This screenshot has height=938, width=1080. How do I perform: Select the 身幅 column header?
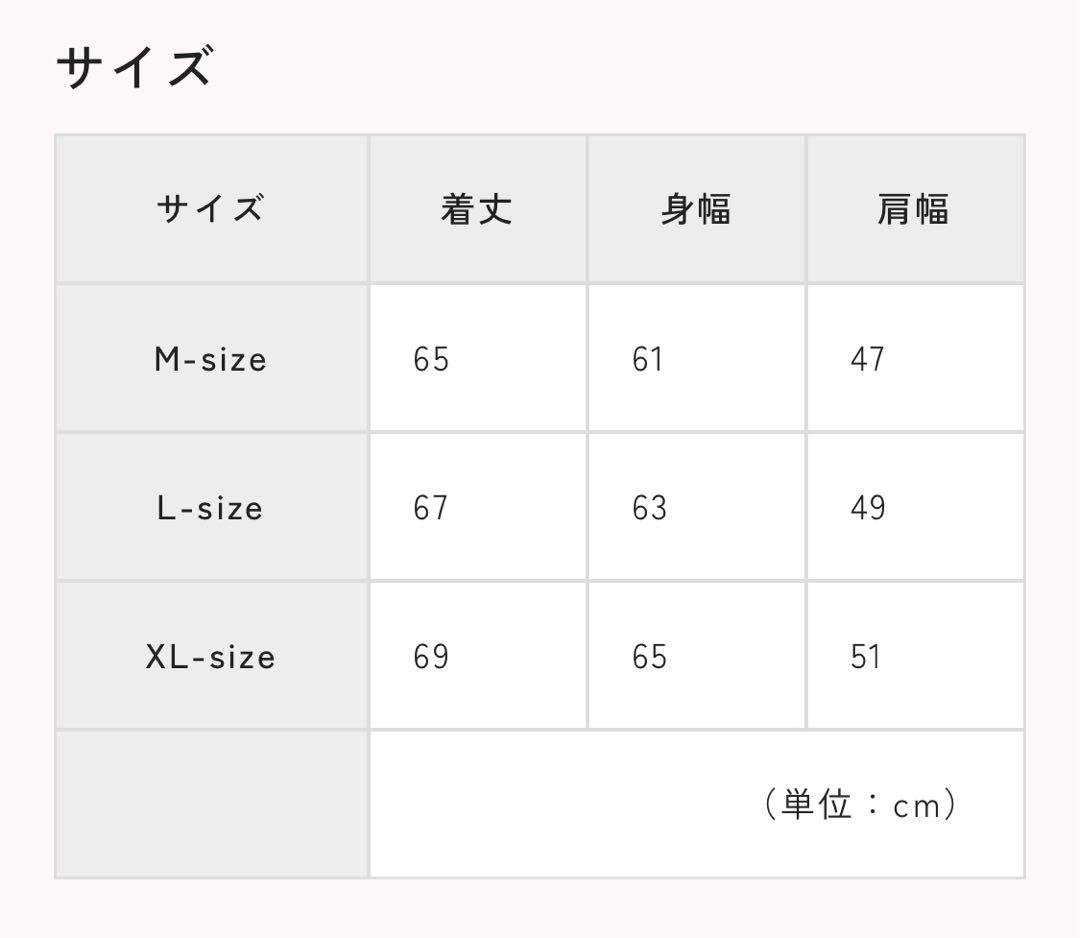[695, 209]
